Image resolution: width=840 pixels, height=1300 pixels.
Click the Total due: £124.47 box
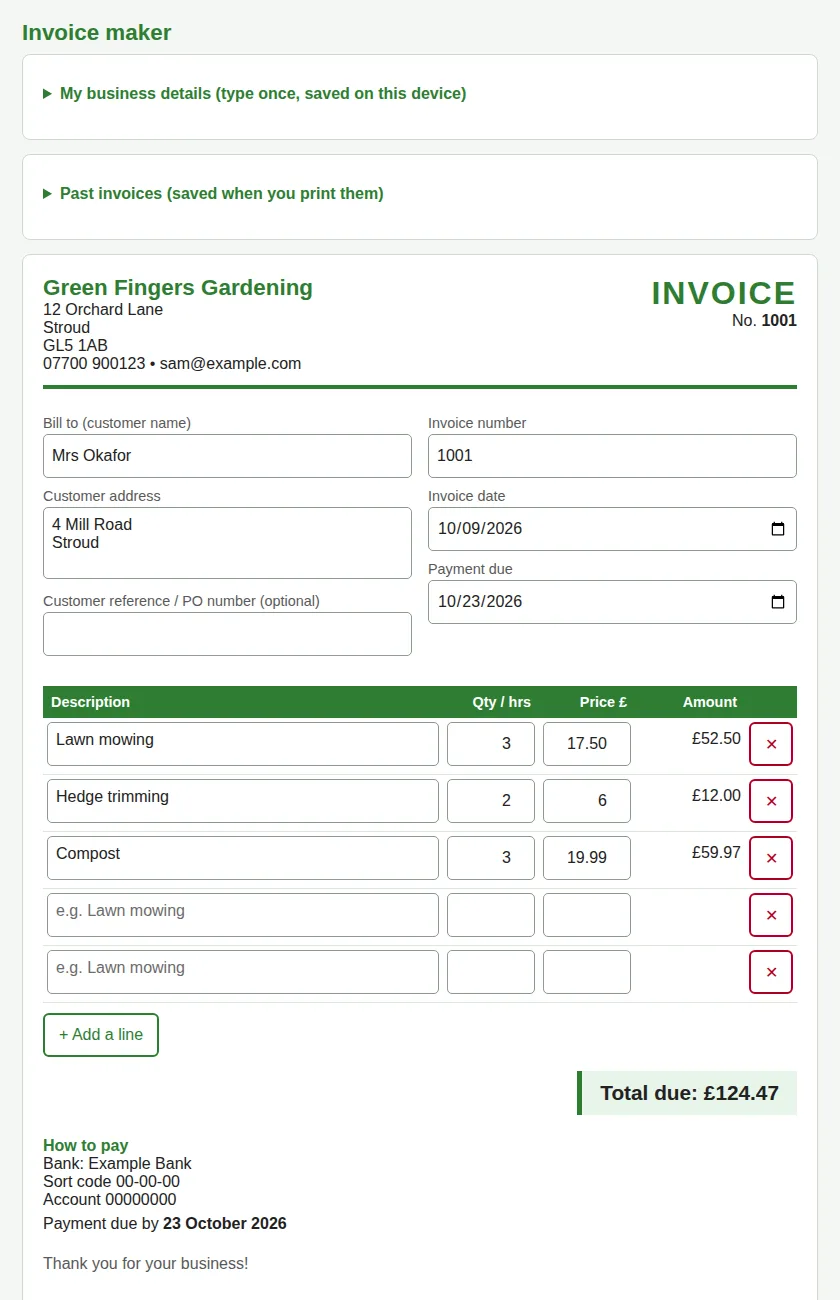pyautogui.click(x=687, y=1093)
